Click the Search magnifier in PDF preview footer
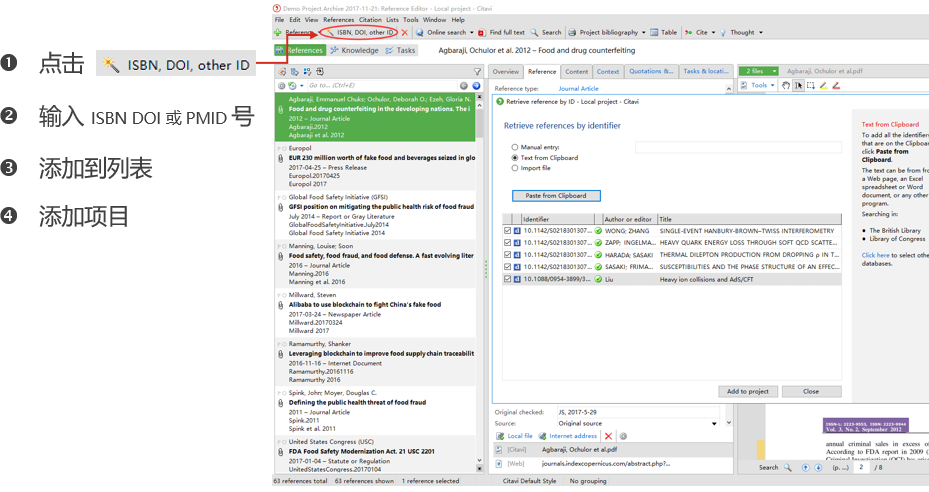929x492 pixels. coord(788,467)
